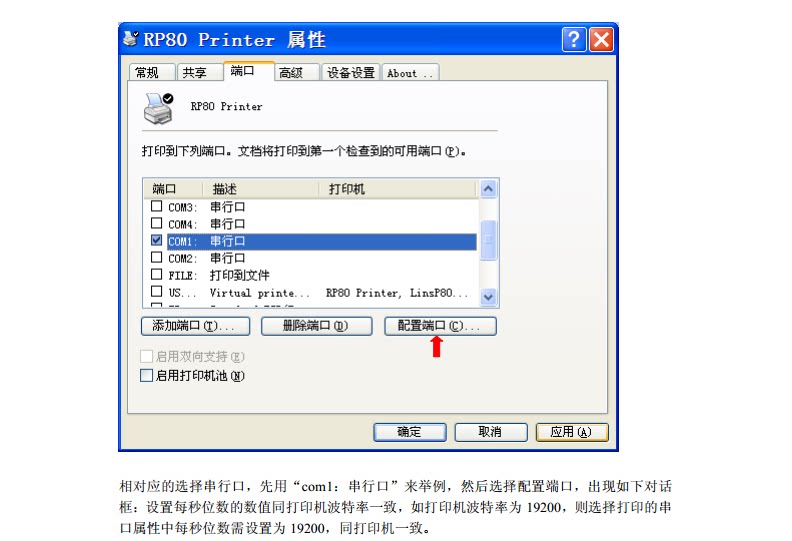Screen dimensions: 792x541
Task: Click the 应用(A) button
Action: pos(572,432)
